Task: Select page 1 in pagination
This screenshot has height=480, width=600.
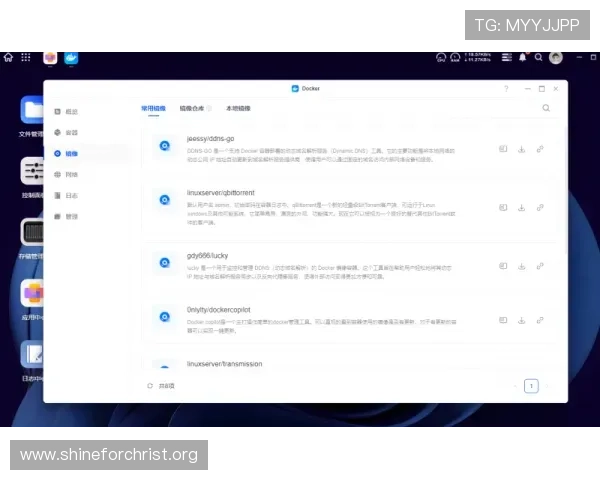Action: tap(531, 386)
